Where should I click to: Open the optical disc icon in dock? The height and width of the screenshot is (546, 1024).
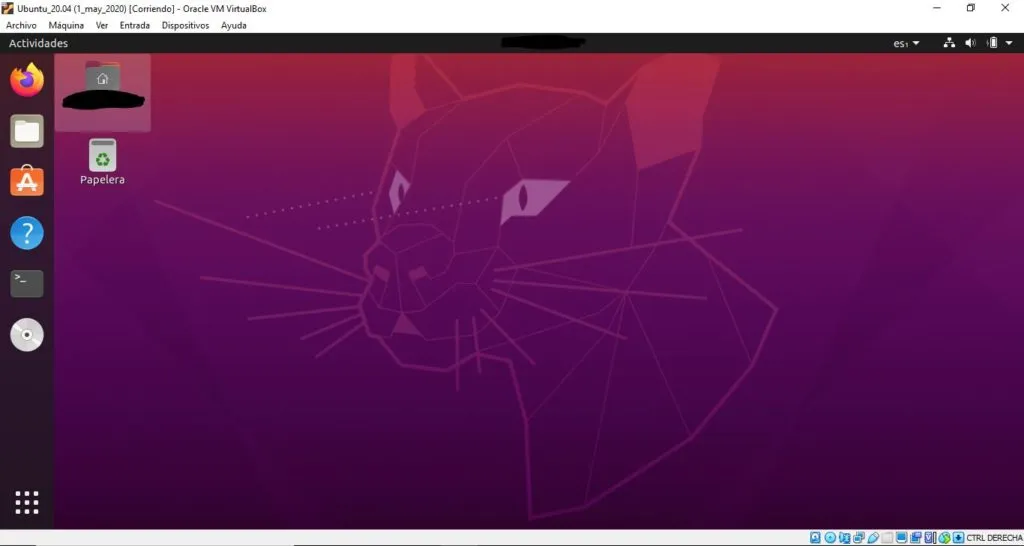click(27, 335)
